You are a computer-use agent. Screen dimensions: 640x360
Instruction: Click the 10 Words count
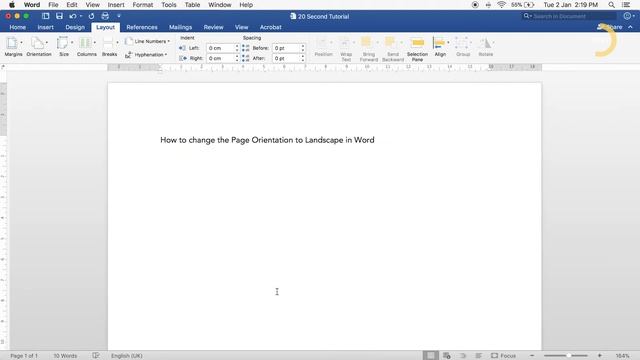click(65, 356)
